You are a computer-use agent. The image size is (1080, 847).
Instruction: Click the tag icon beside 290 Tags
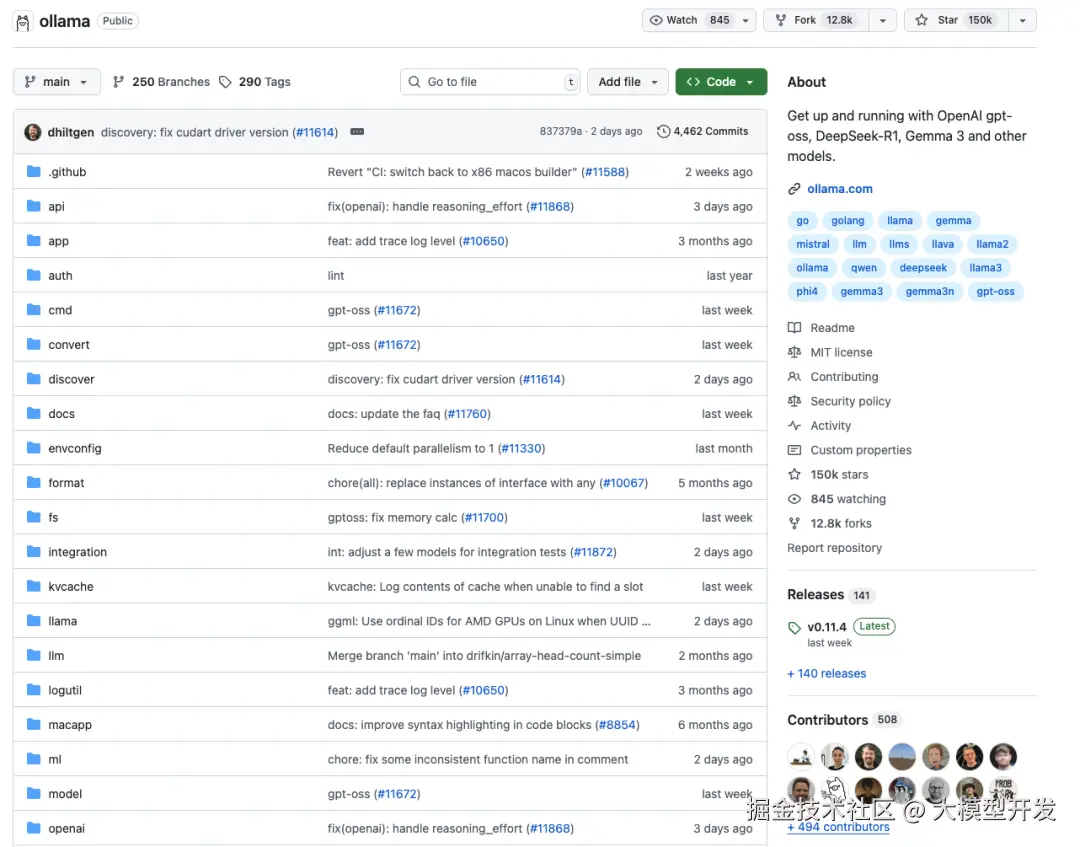pyautogui.click(x=225, y=82)
